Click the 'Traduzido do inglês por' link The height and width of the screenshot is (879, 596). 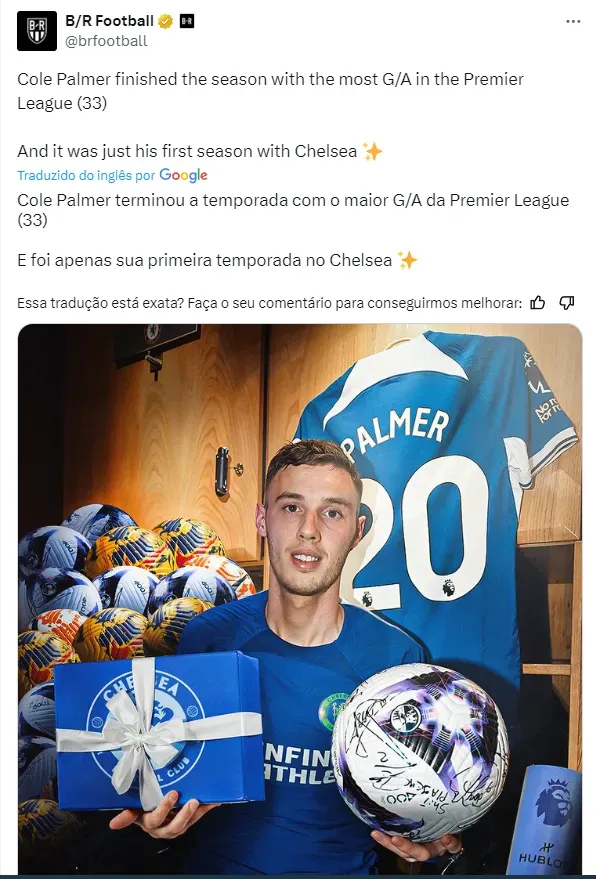(86, 175)
